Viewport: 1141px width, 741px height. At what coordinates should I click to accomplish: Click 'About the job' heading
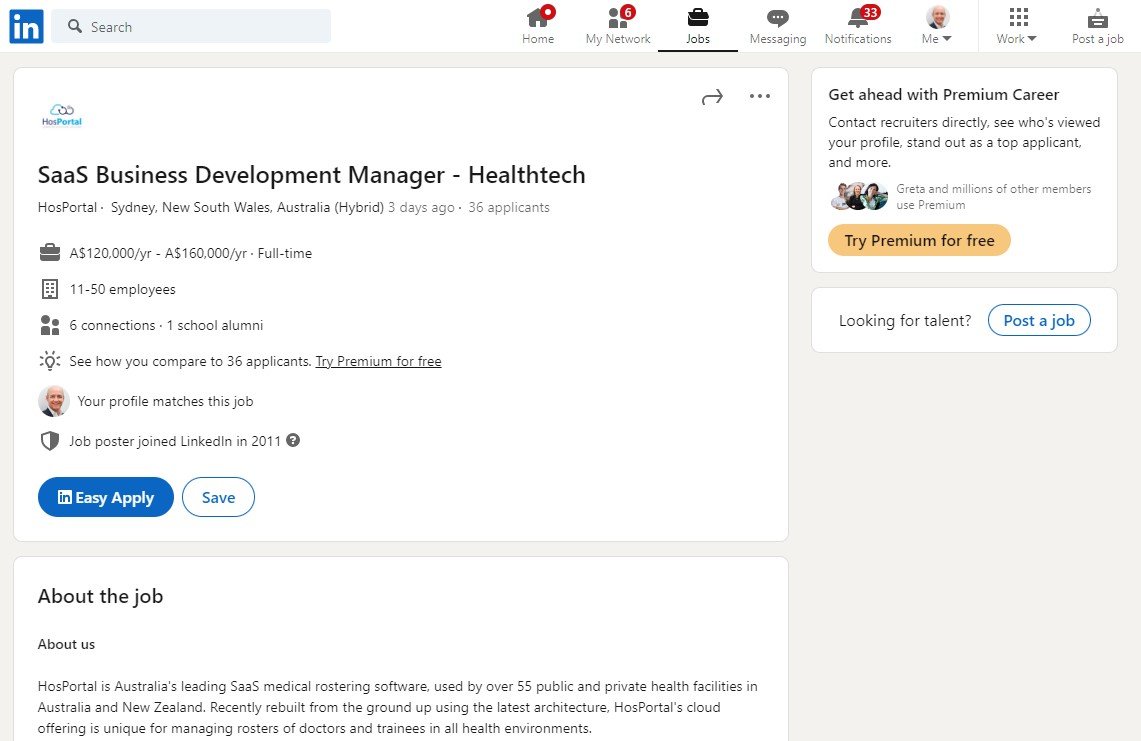click(100, 596)
